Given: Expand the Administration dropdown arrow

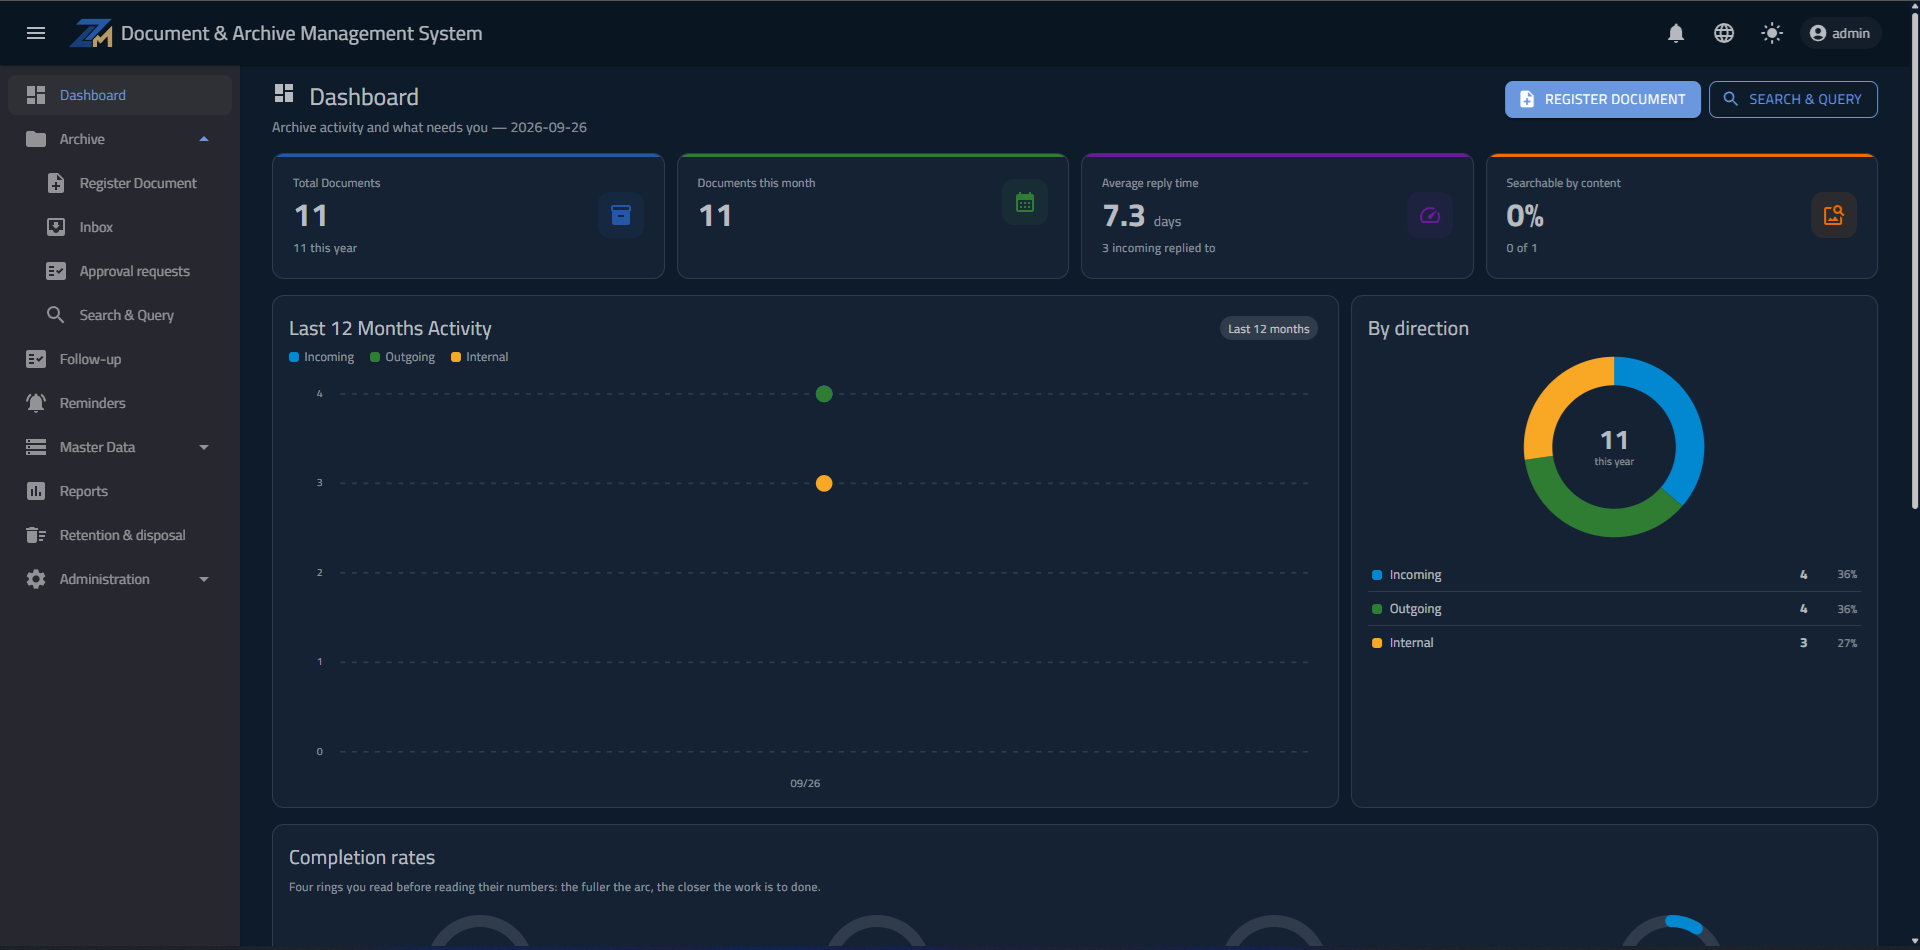Looking at the screenshot, I should pos(204,579).
